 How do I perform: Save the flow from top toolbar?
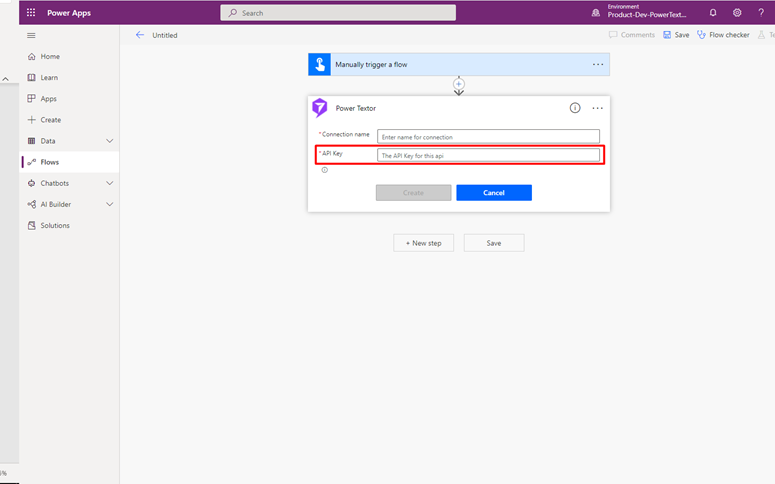[676, 35]
